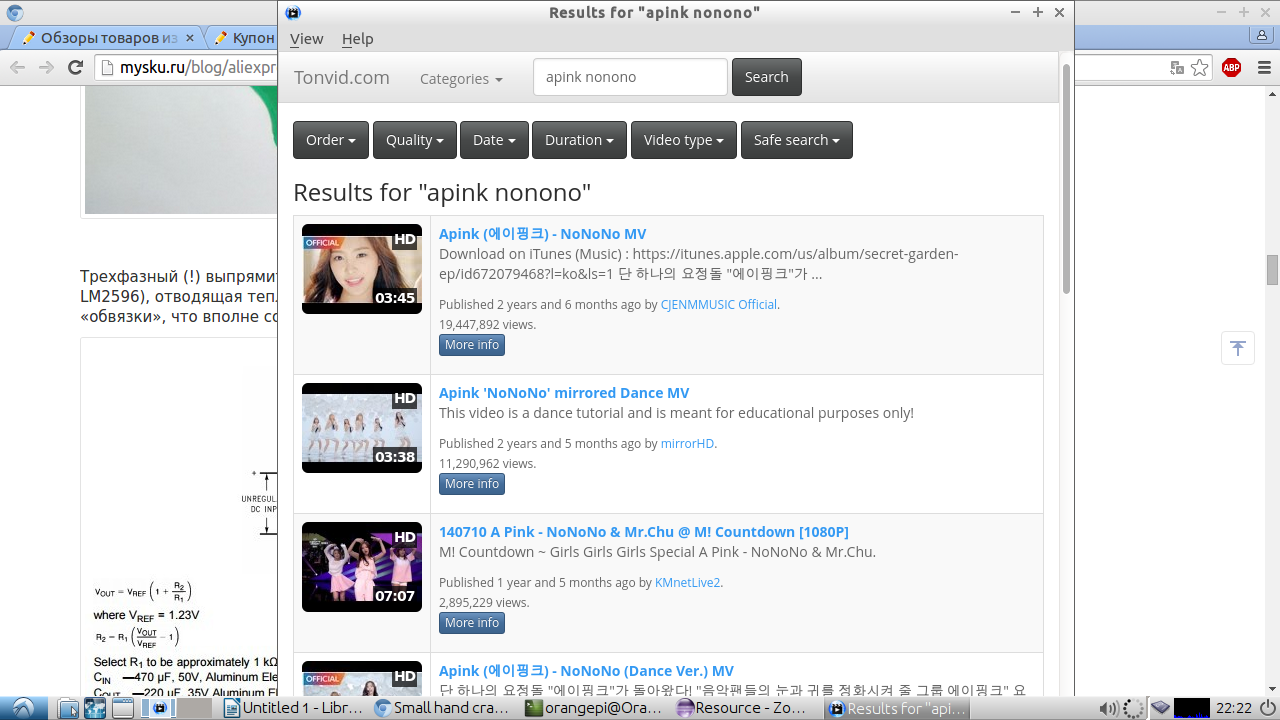Screen dimensions: 1280x720
Task: Open the CPU usage monitor graph
Action: [1192, 708]
